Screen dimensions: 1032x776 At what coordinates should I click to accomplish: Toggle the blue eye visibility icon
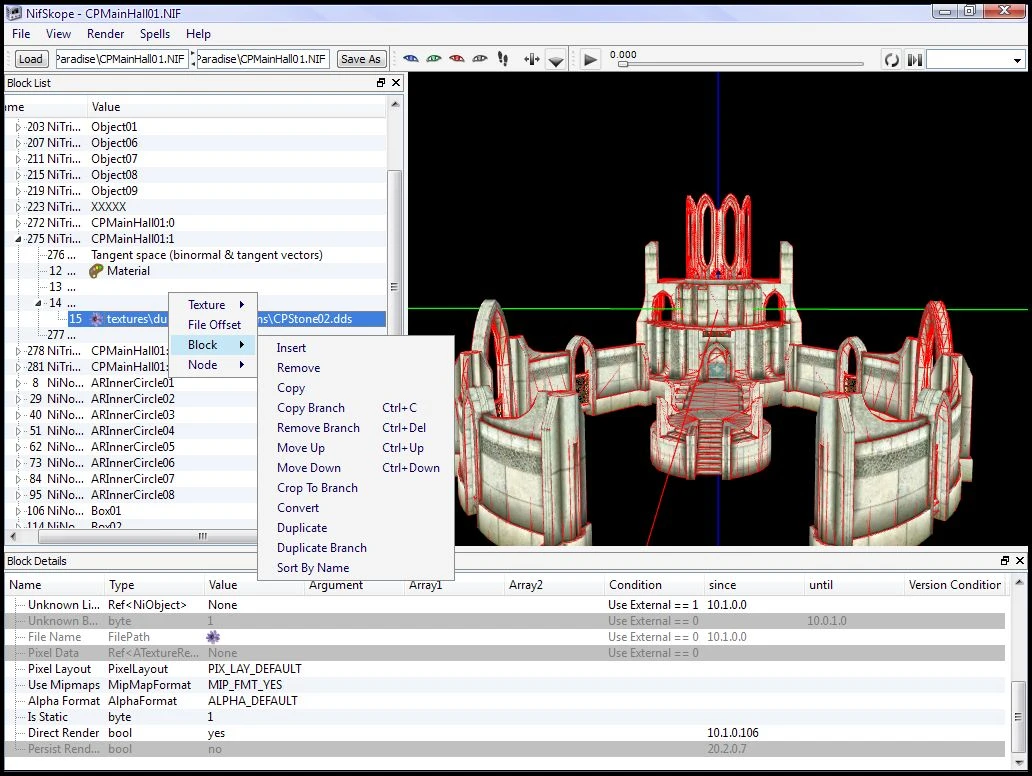point(410,58)
